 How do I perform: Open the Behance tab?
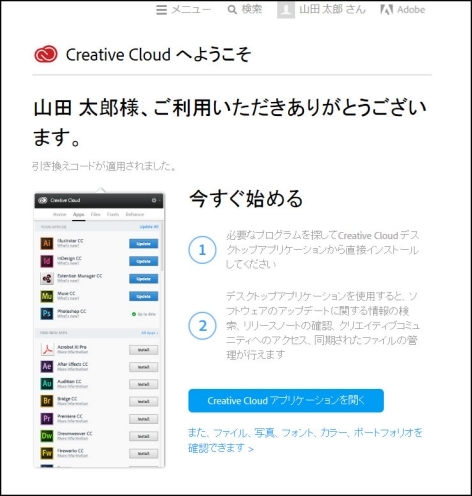point(135,214)
